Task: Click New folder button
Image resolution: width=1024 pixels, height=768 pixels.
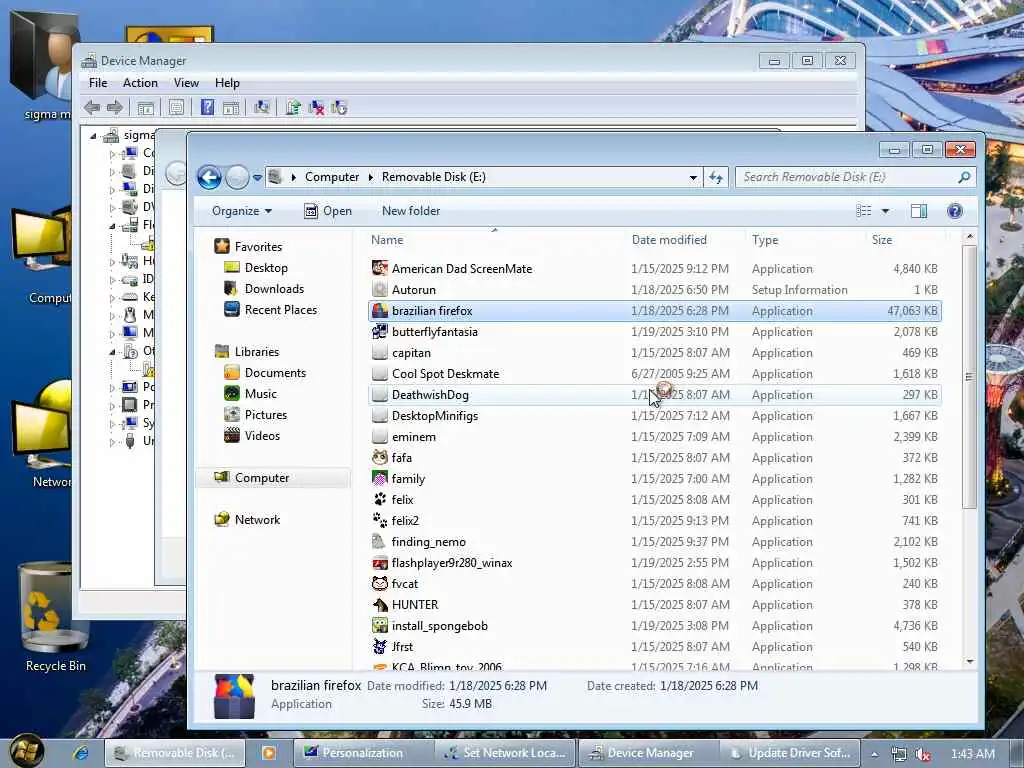Action: 411,211
